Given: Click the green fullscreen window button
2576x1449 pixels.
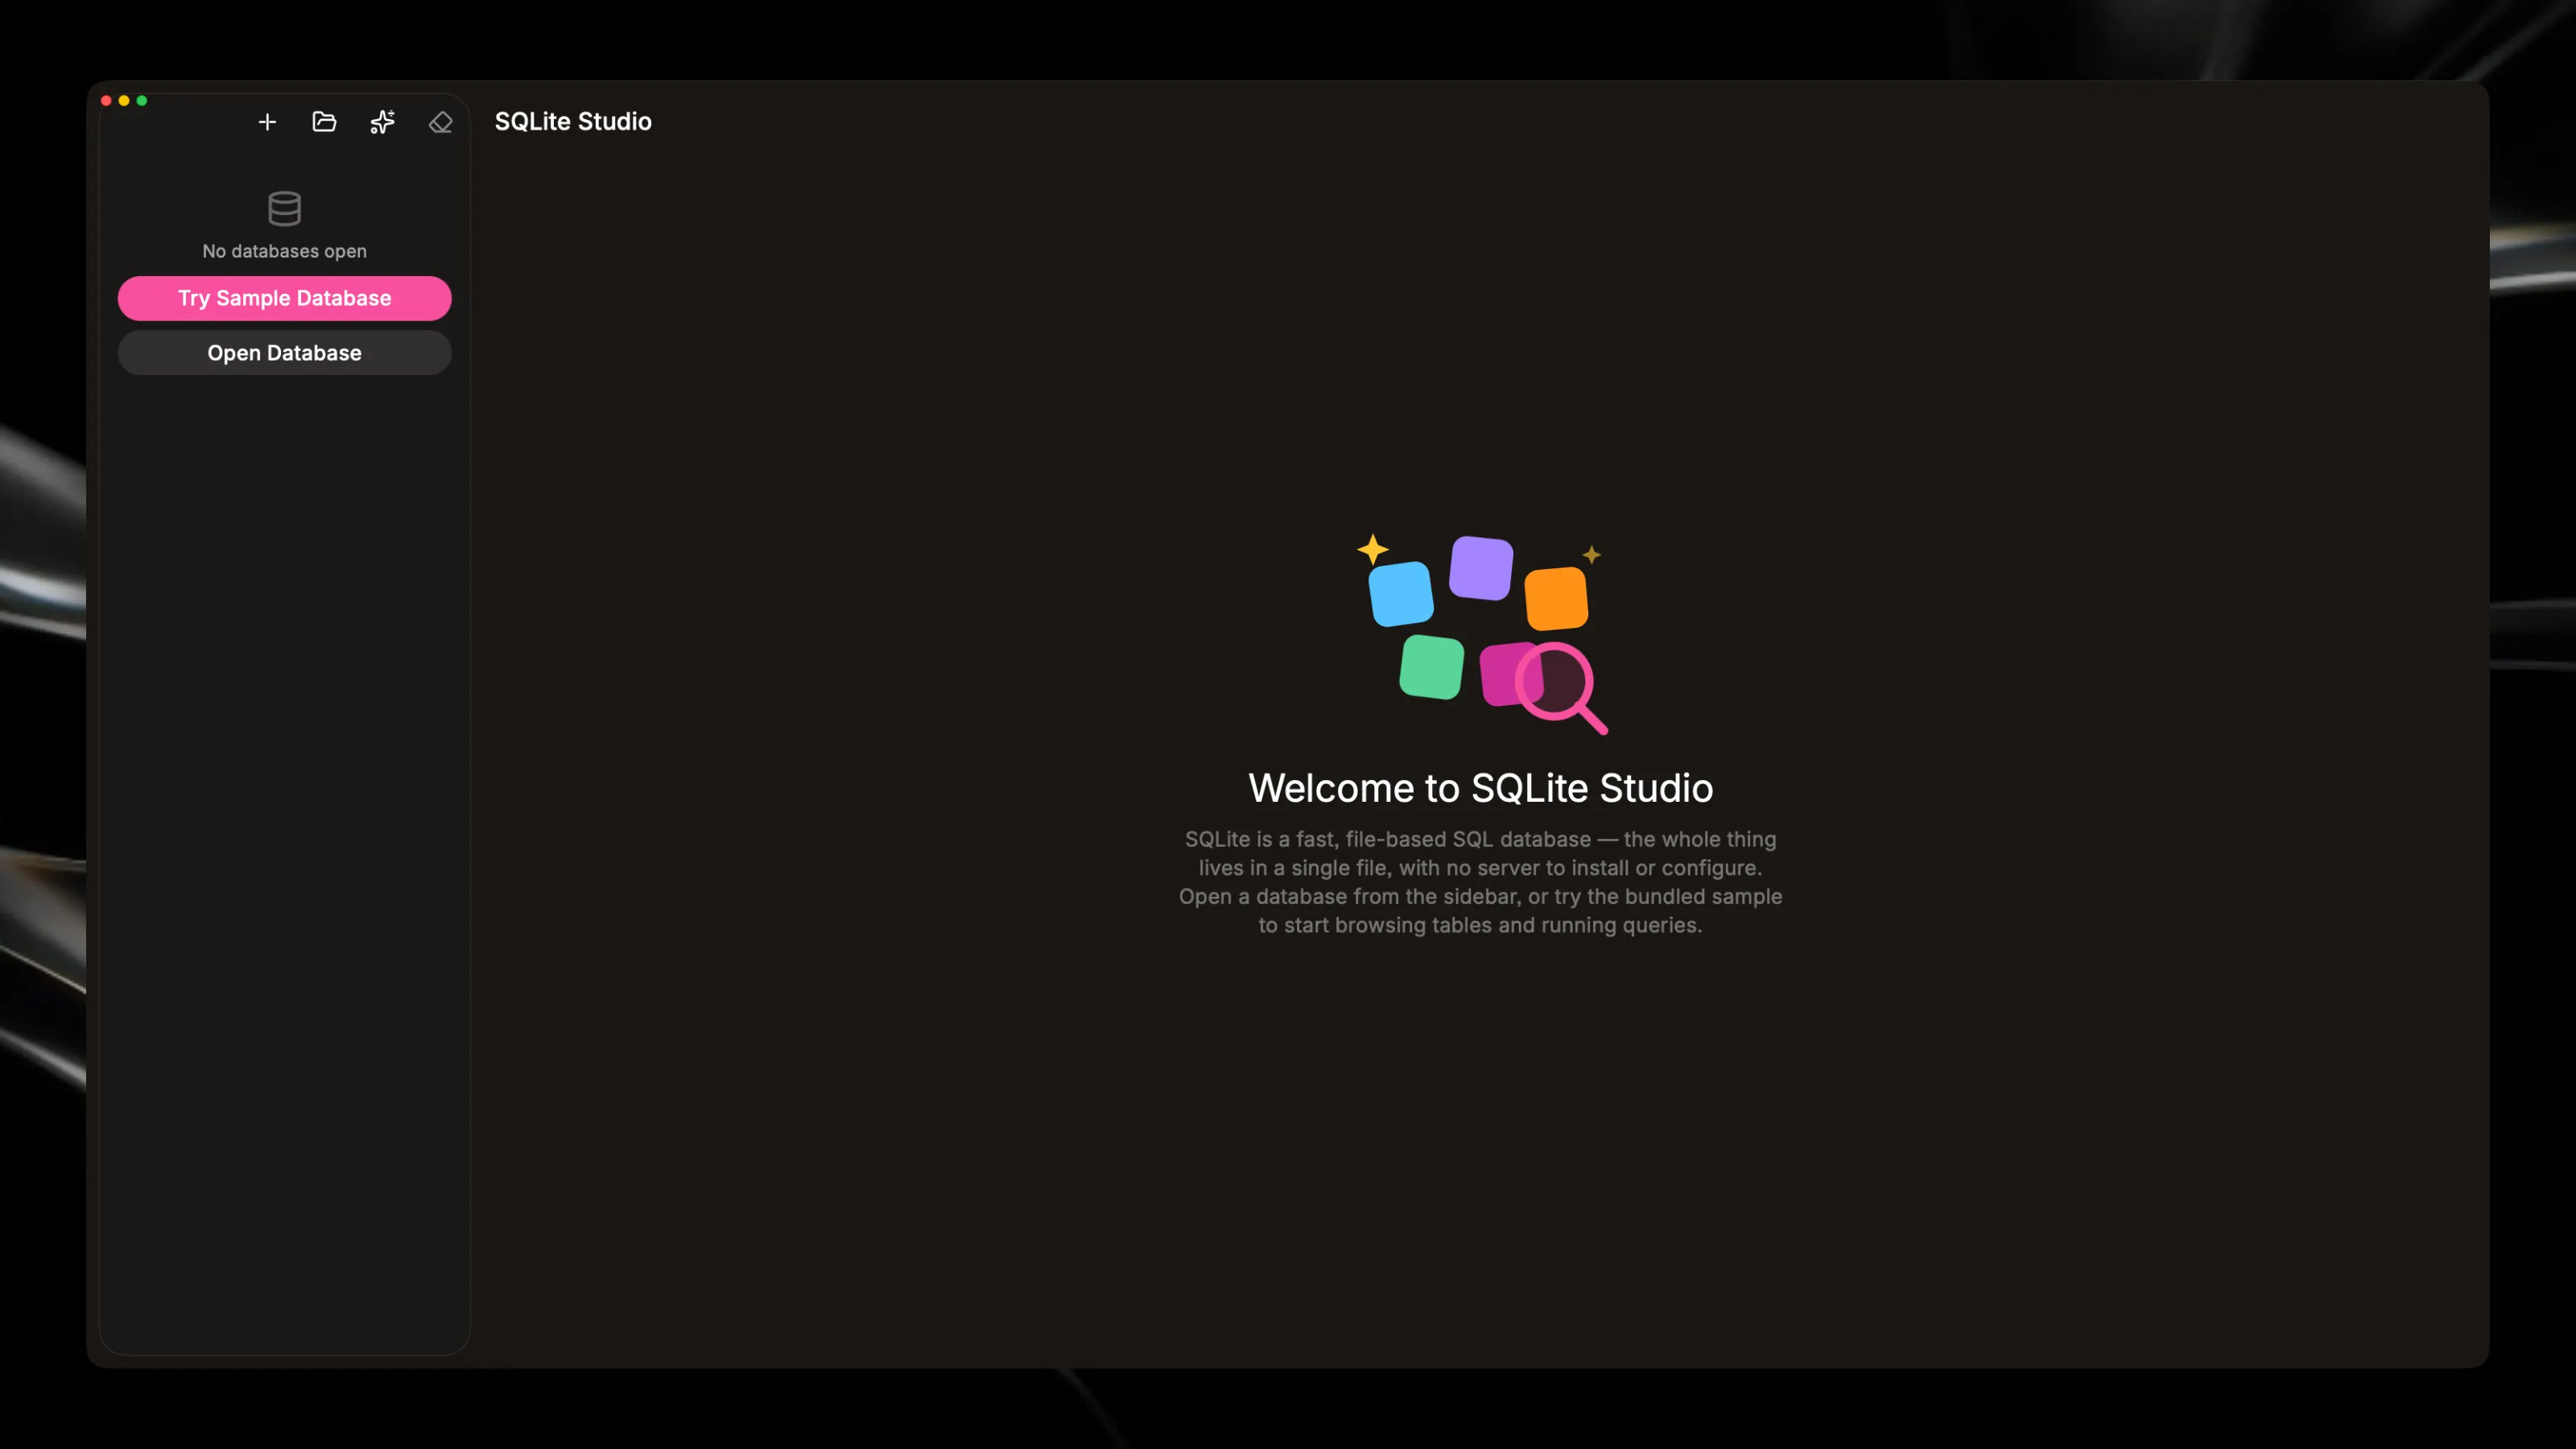Looking at the screenshot, I should [142, 101].
